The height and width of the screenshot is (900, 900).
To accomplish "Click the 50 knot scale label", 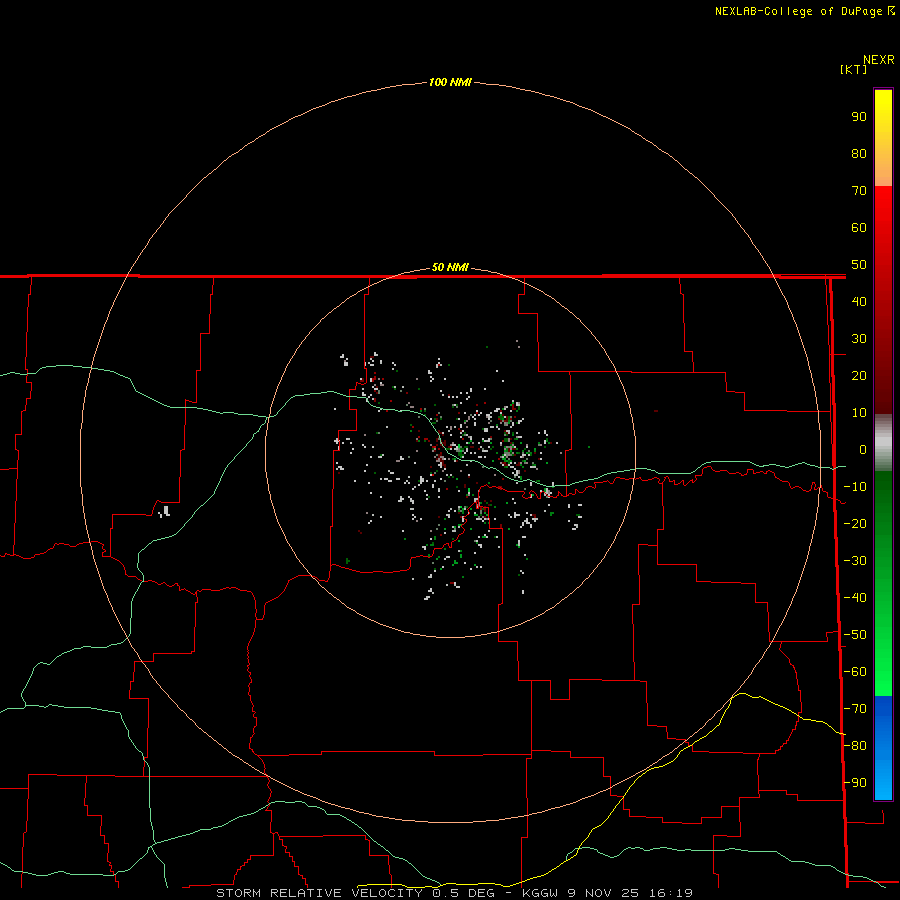I will (x=859, y=265).
